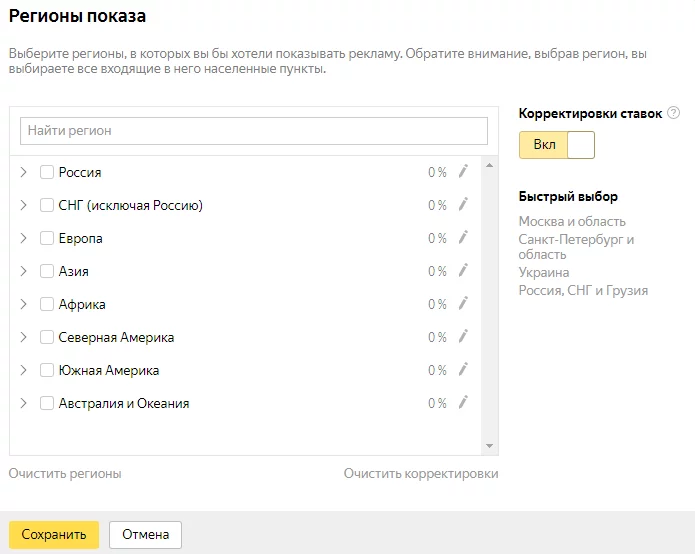Quick-select Украина region

[544, 272]
